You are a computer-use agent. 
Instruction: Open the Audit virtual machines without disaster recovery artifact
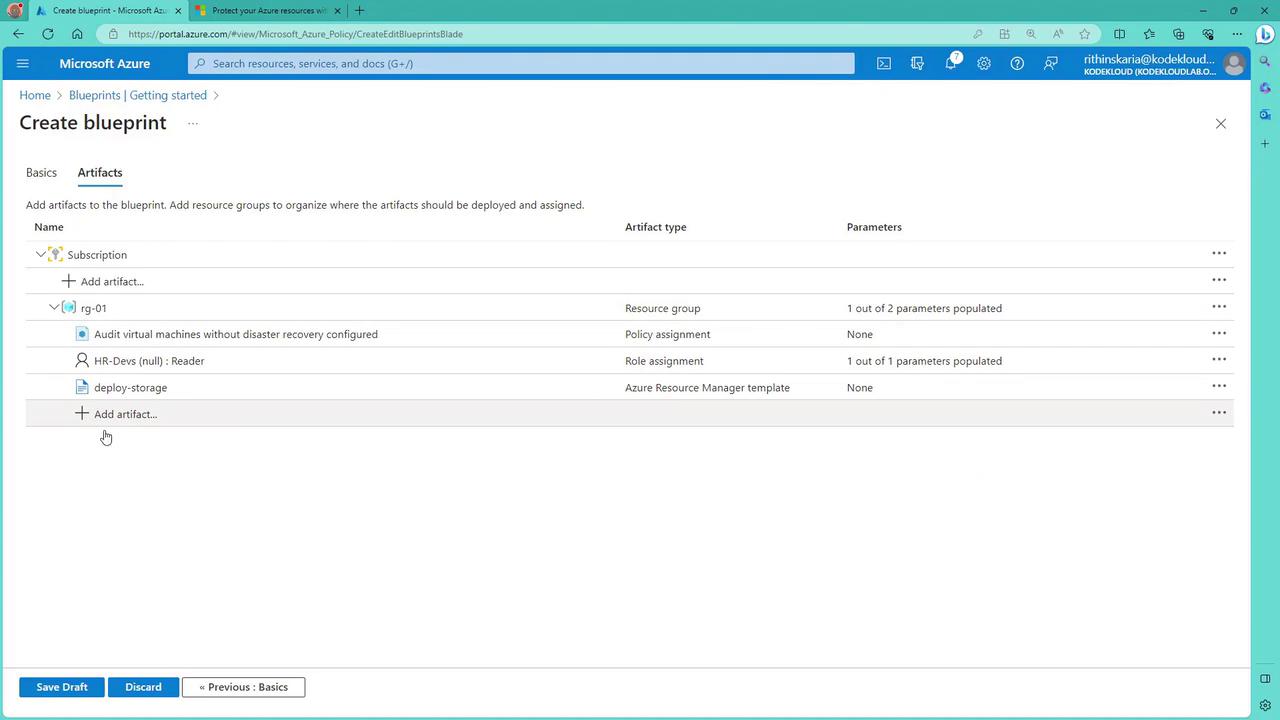coord(236,334)
